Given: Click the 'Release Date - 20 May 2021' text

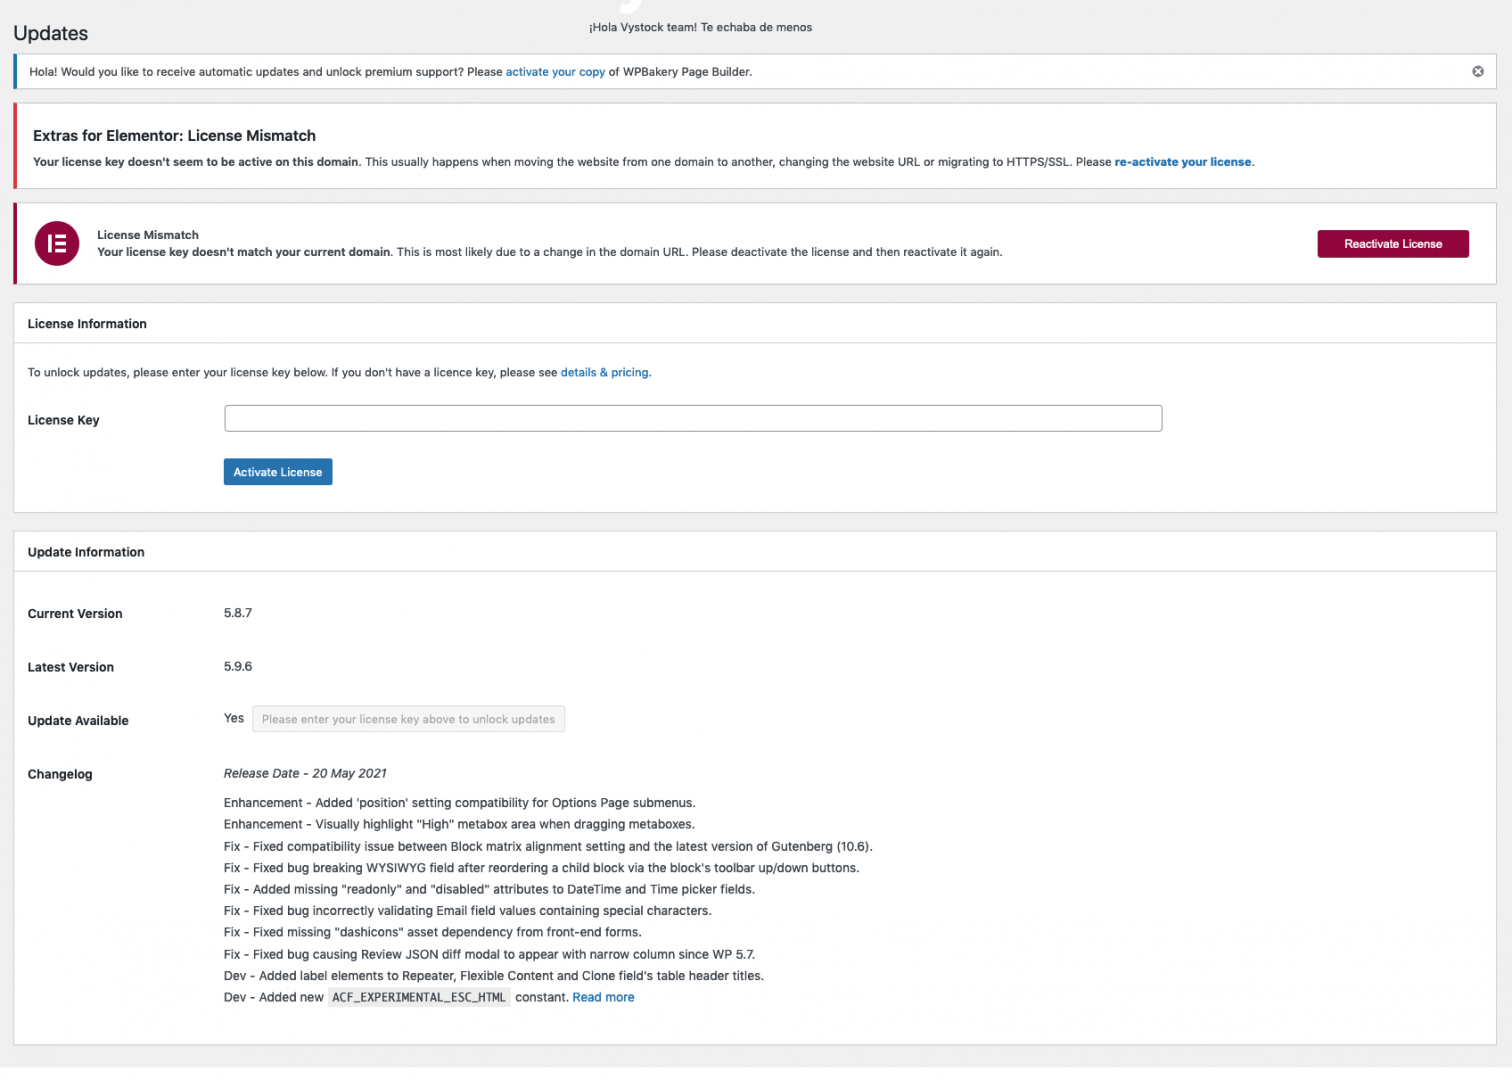Looking at the screenshot, I should tap(305, 774).
